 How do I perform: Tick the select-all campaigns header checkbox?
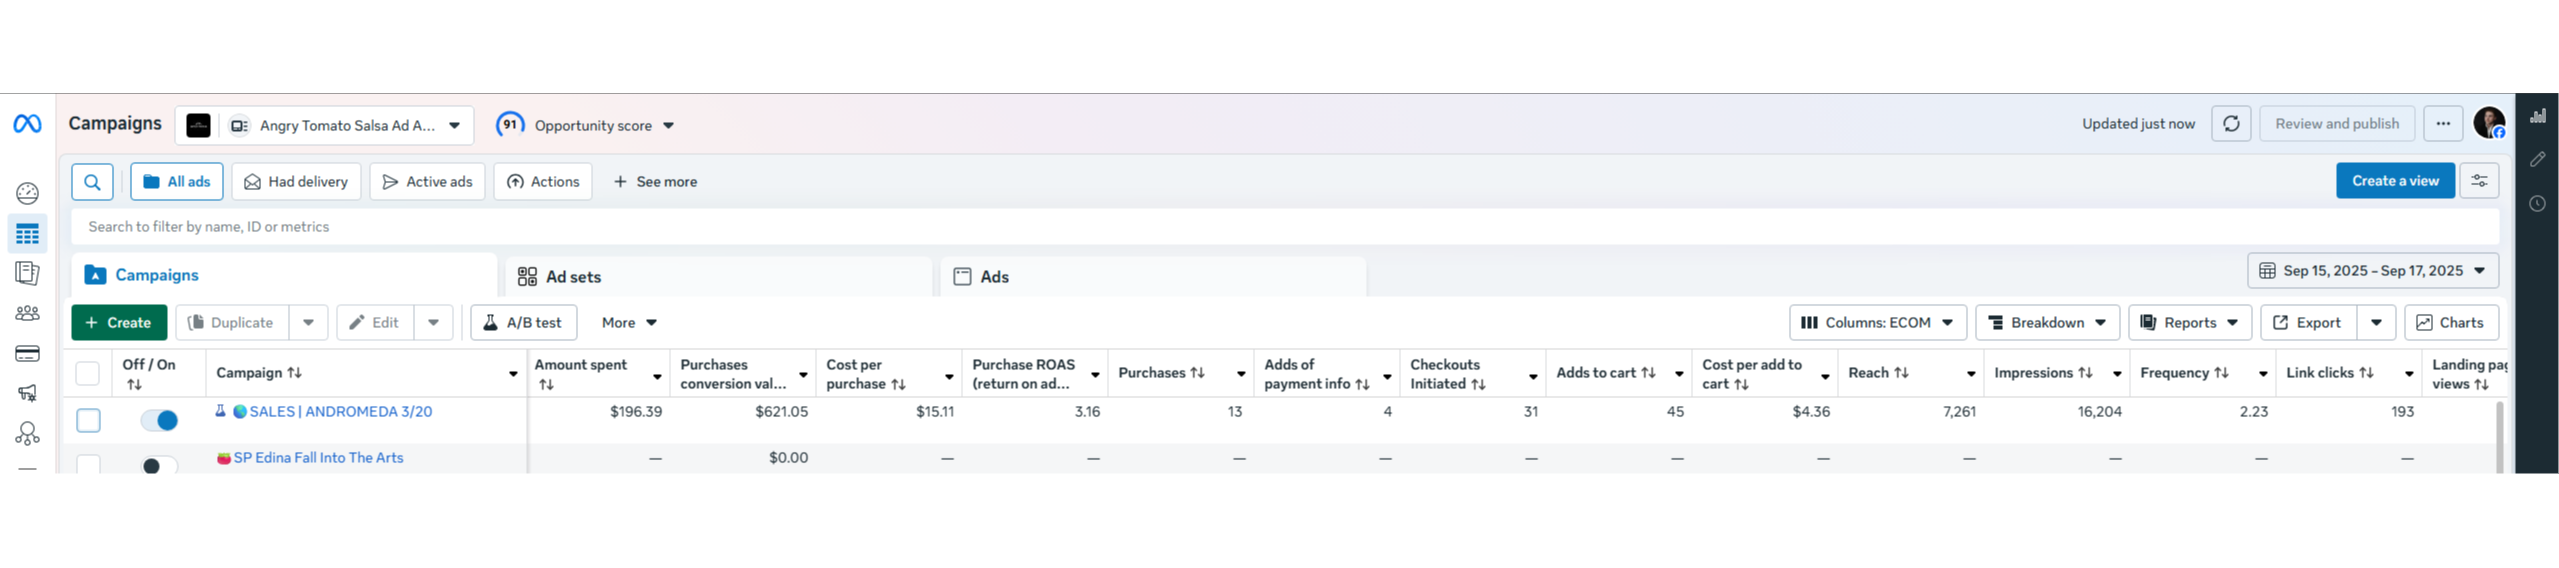88,373
